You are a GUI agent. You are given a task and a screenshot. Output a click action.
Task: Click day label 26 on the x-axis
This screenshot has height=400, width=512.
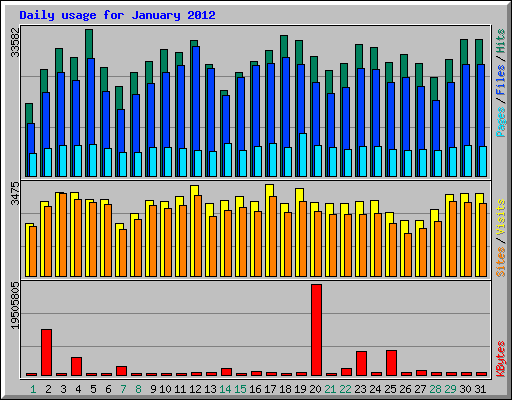405,389
